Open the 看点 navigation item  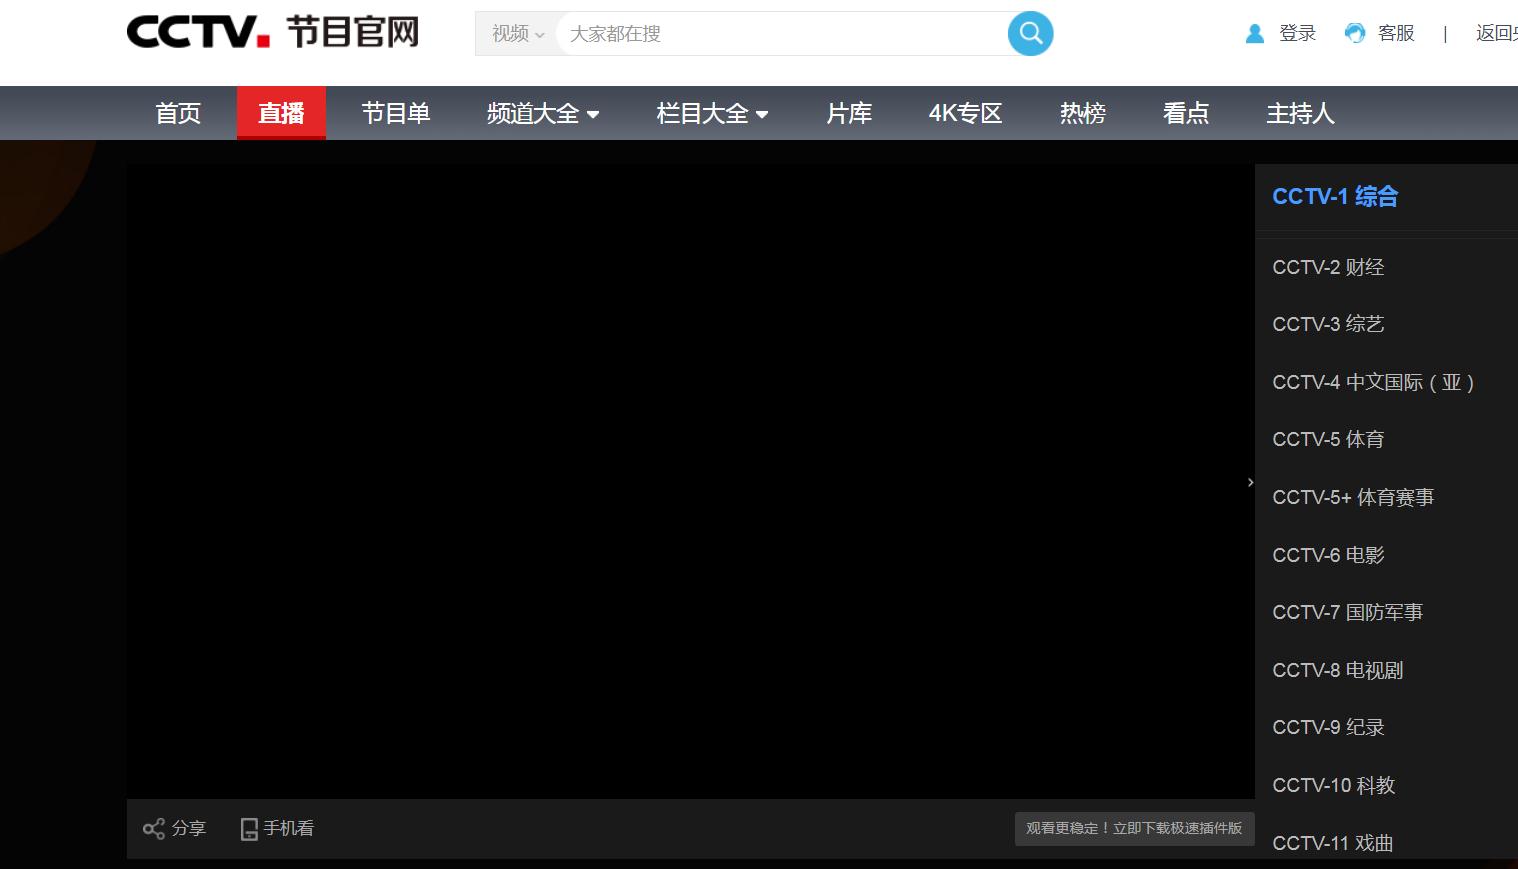pyautogui.click(x=1186, y=113)
